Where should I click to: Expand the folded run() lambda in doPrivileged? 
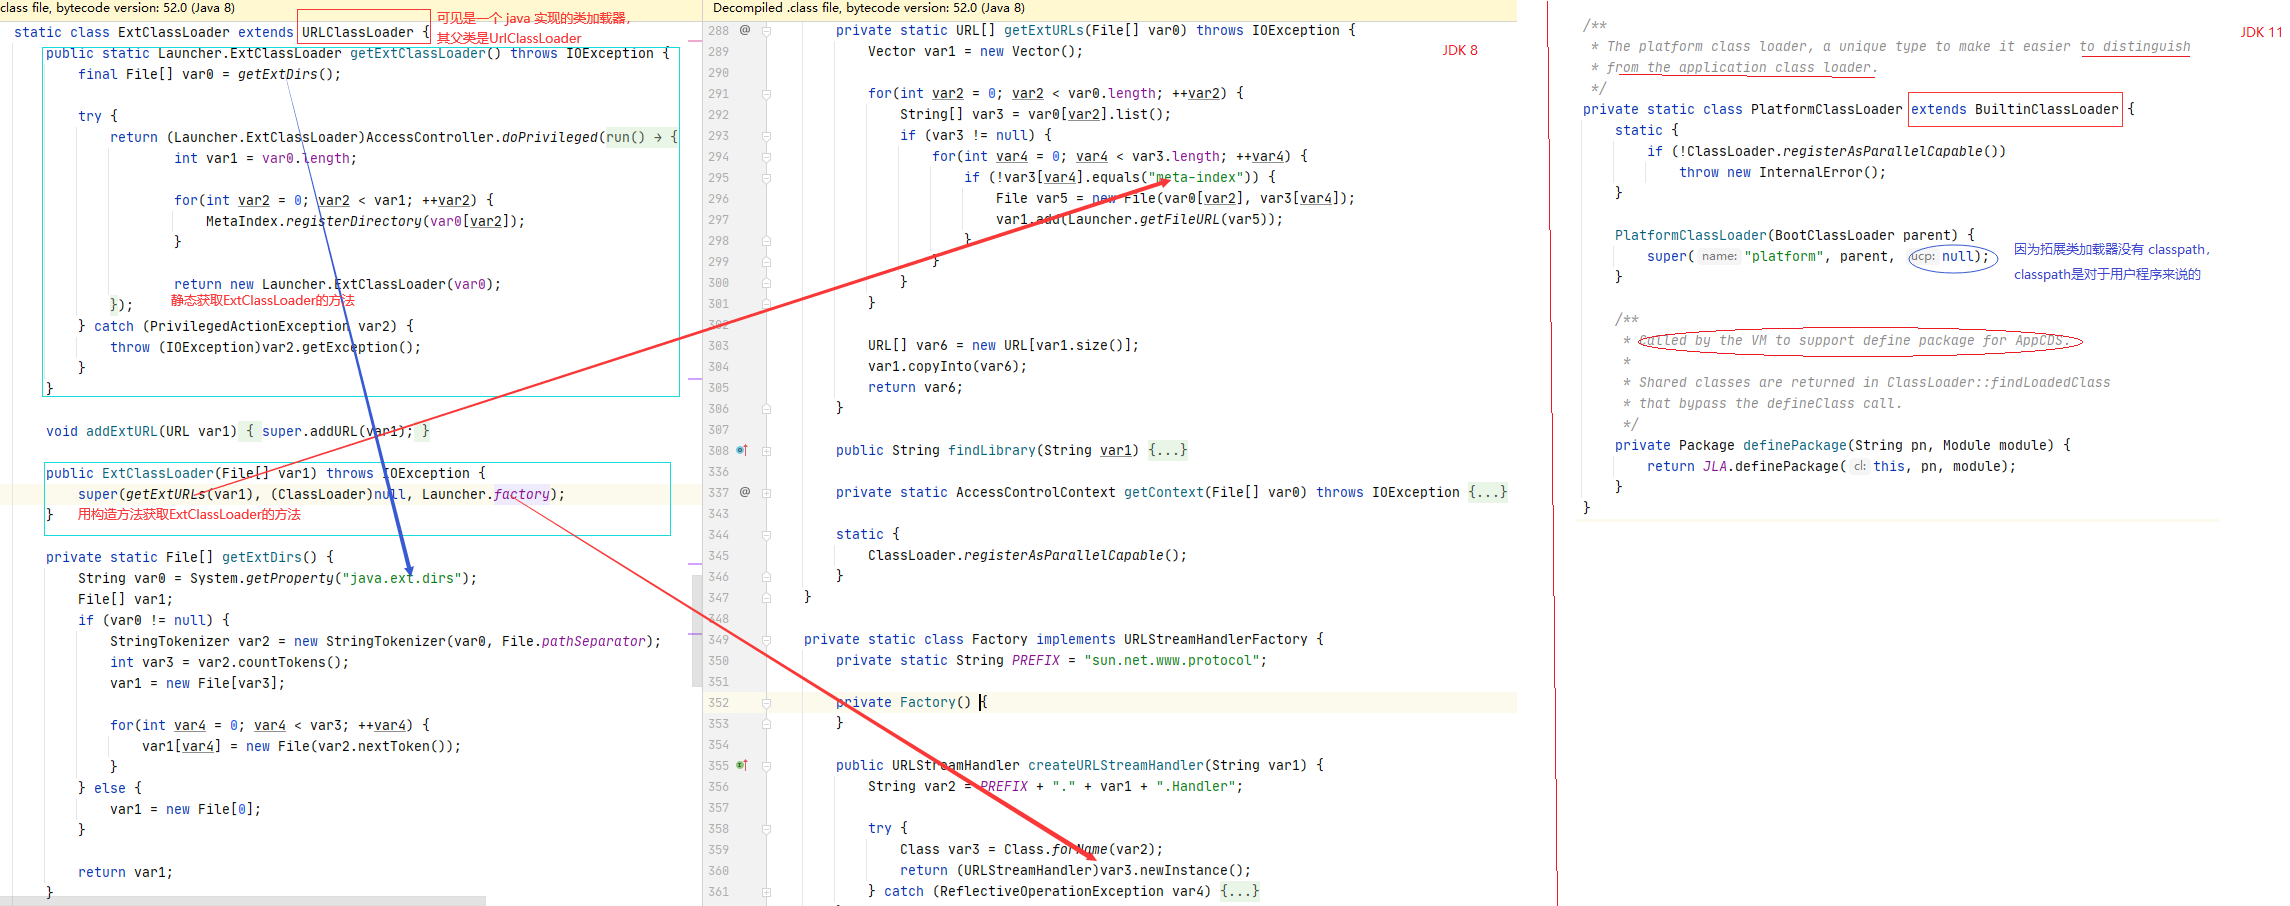[x=641, y=137]
